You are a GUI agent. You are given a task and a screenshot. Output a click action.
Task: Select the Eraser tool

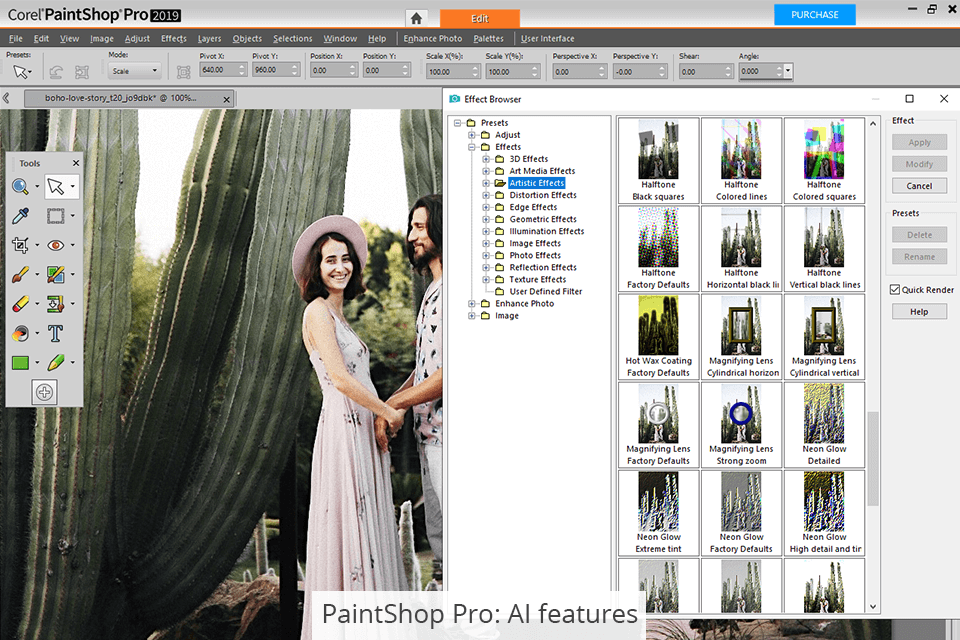coord(20,304)
